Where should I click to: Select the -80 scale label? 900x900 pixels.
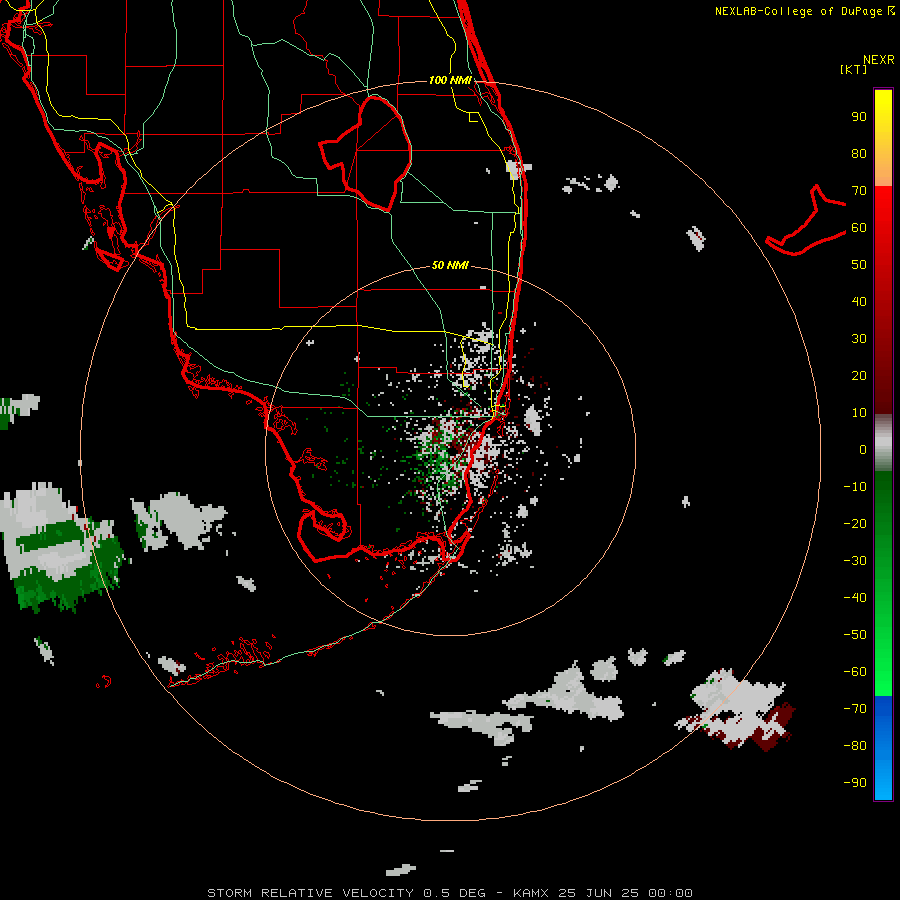pyautogui.click(x=855, y=746)
